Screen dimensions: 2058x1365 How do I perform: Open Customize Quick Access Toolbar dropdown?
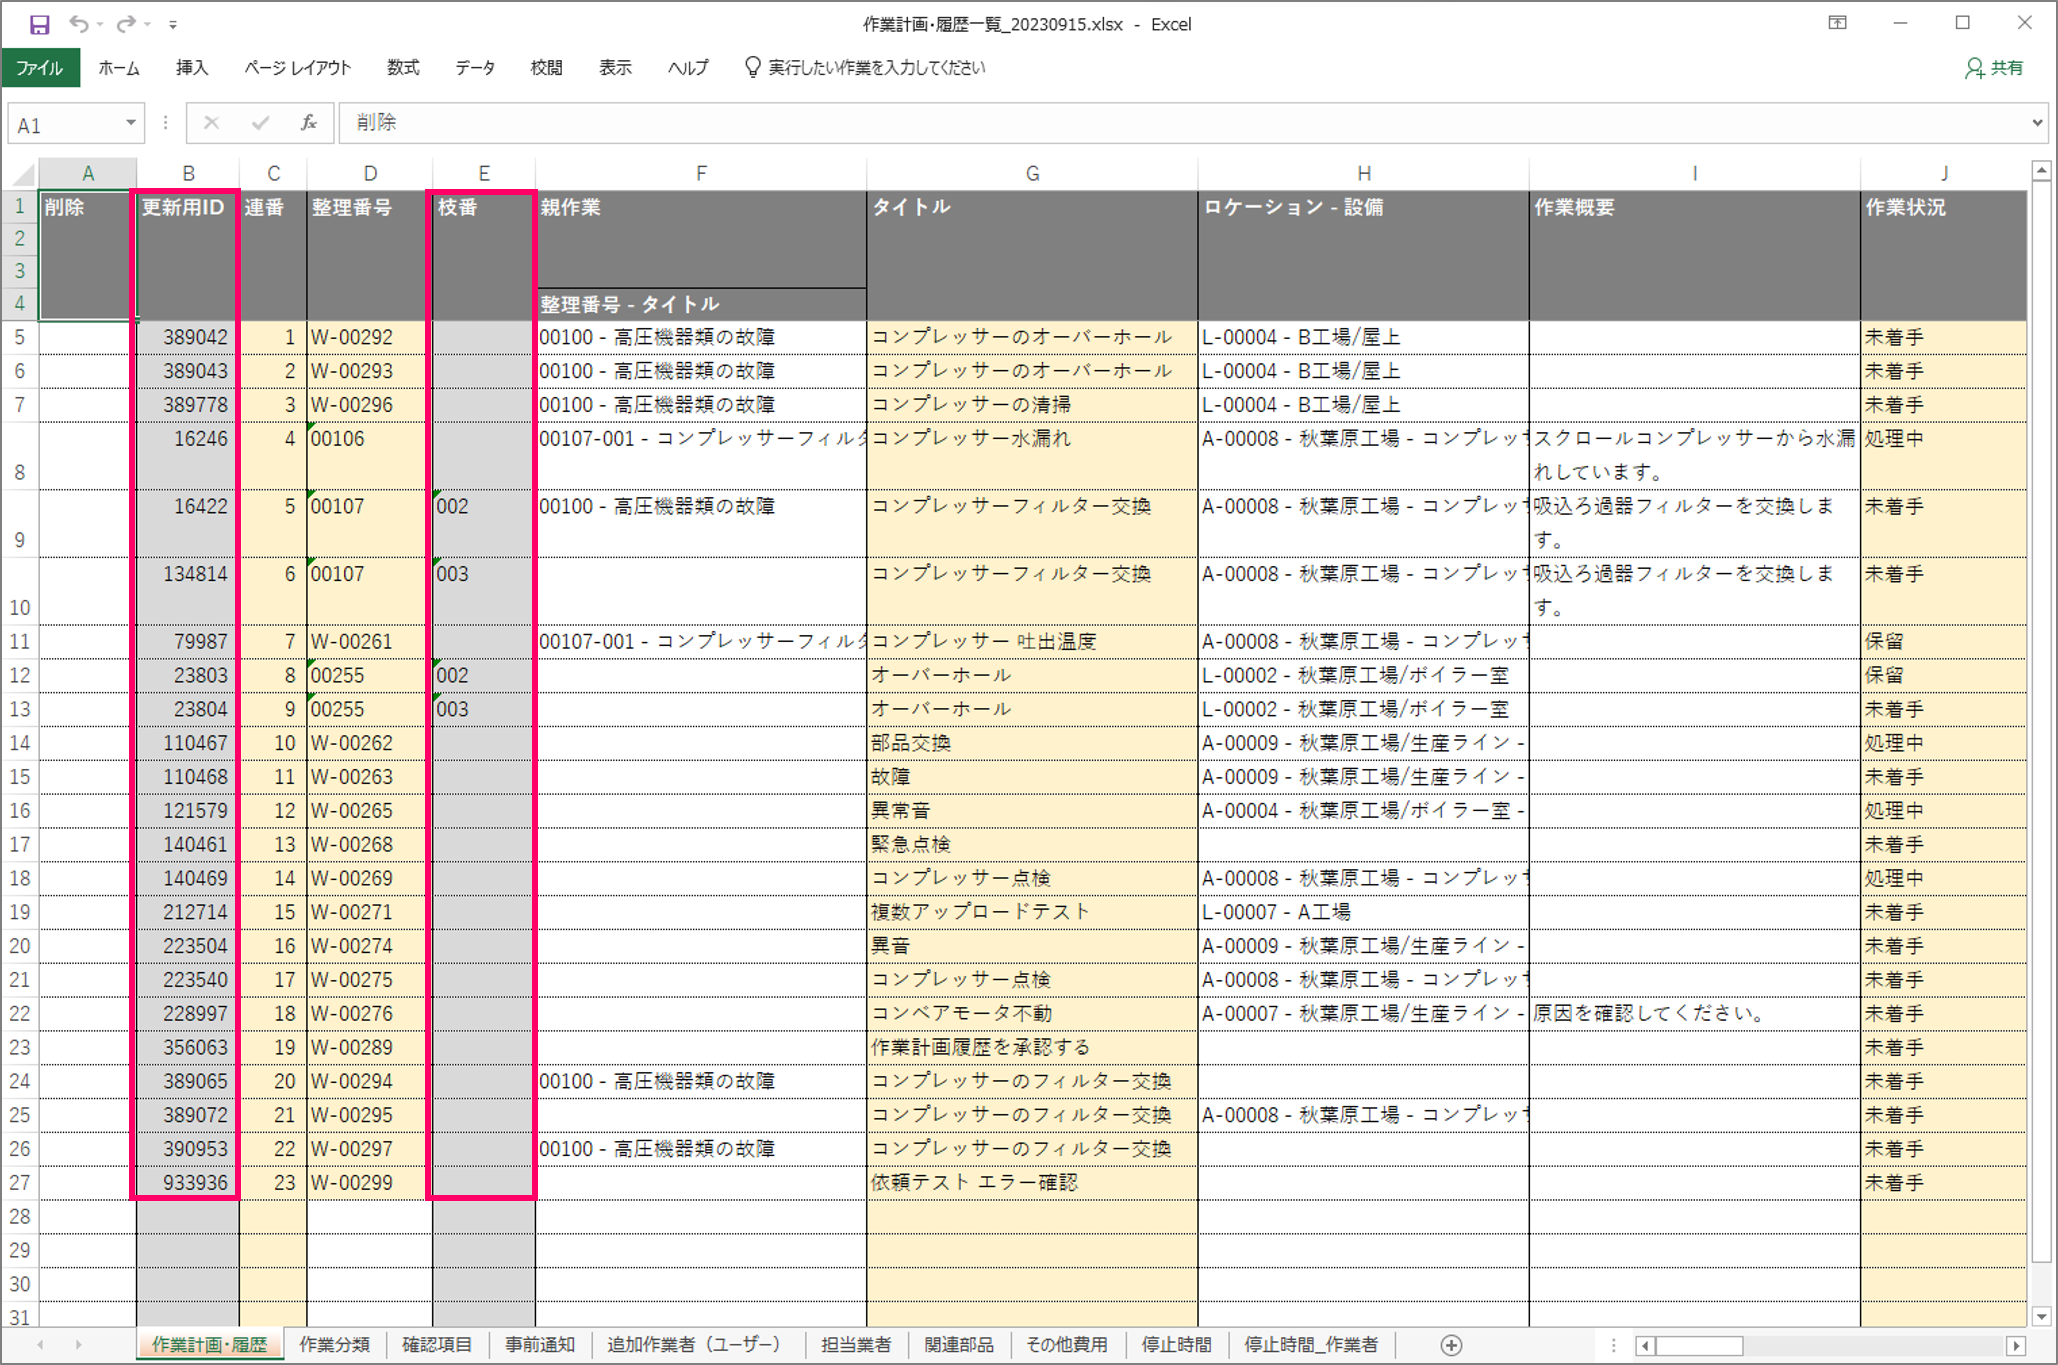point(173,24)
